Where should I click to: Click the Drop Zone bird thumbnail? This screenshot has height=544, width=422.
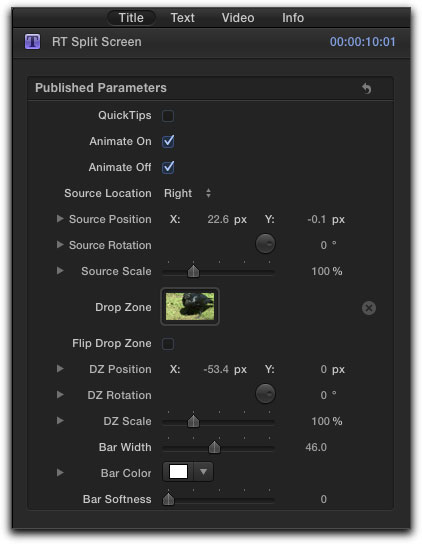[190, 306]
